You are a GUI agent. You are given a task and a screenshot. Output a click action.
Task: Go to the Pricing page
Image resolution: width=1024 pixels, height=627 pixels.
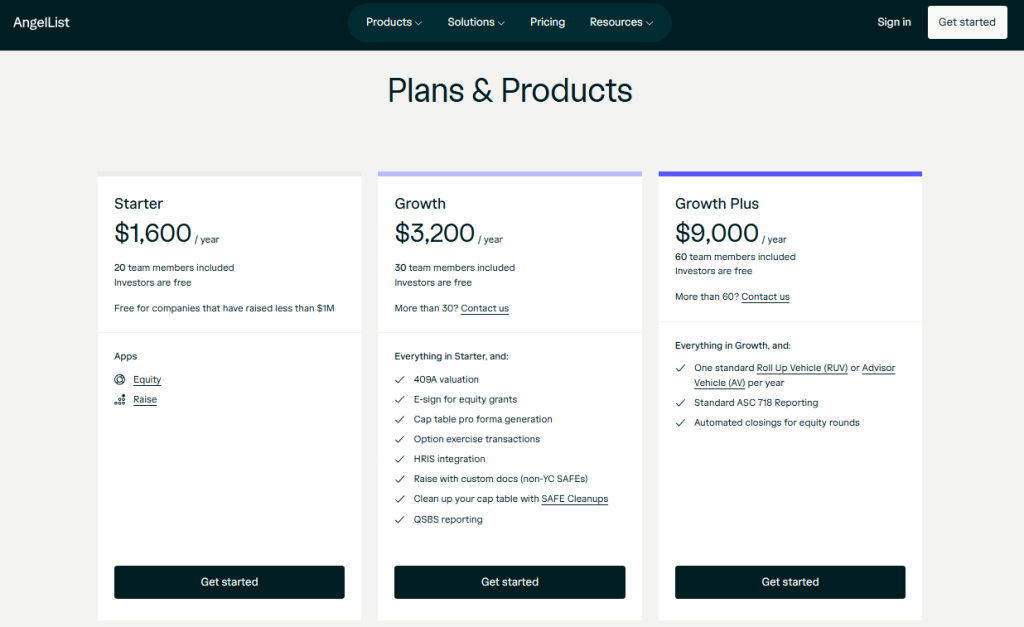tap(547, 22)
